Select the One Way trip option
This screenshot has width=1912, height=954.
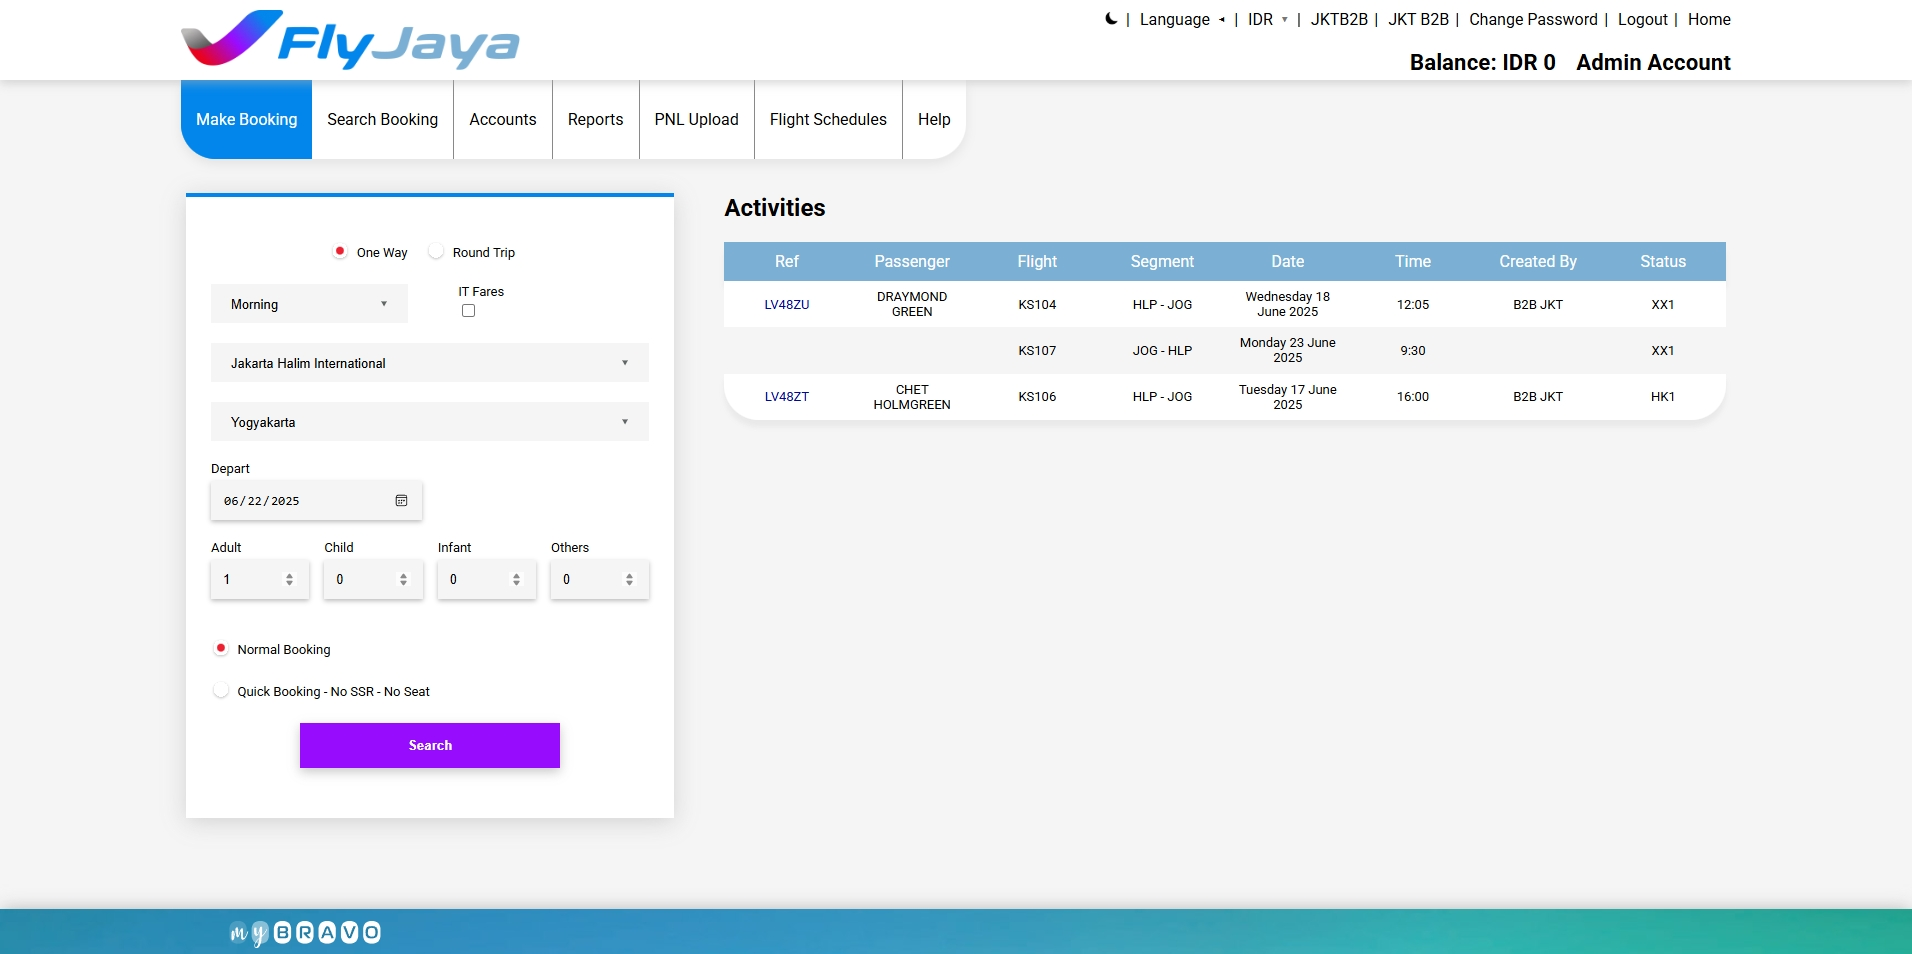[x=340, y=252]
